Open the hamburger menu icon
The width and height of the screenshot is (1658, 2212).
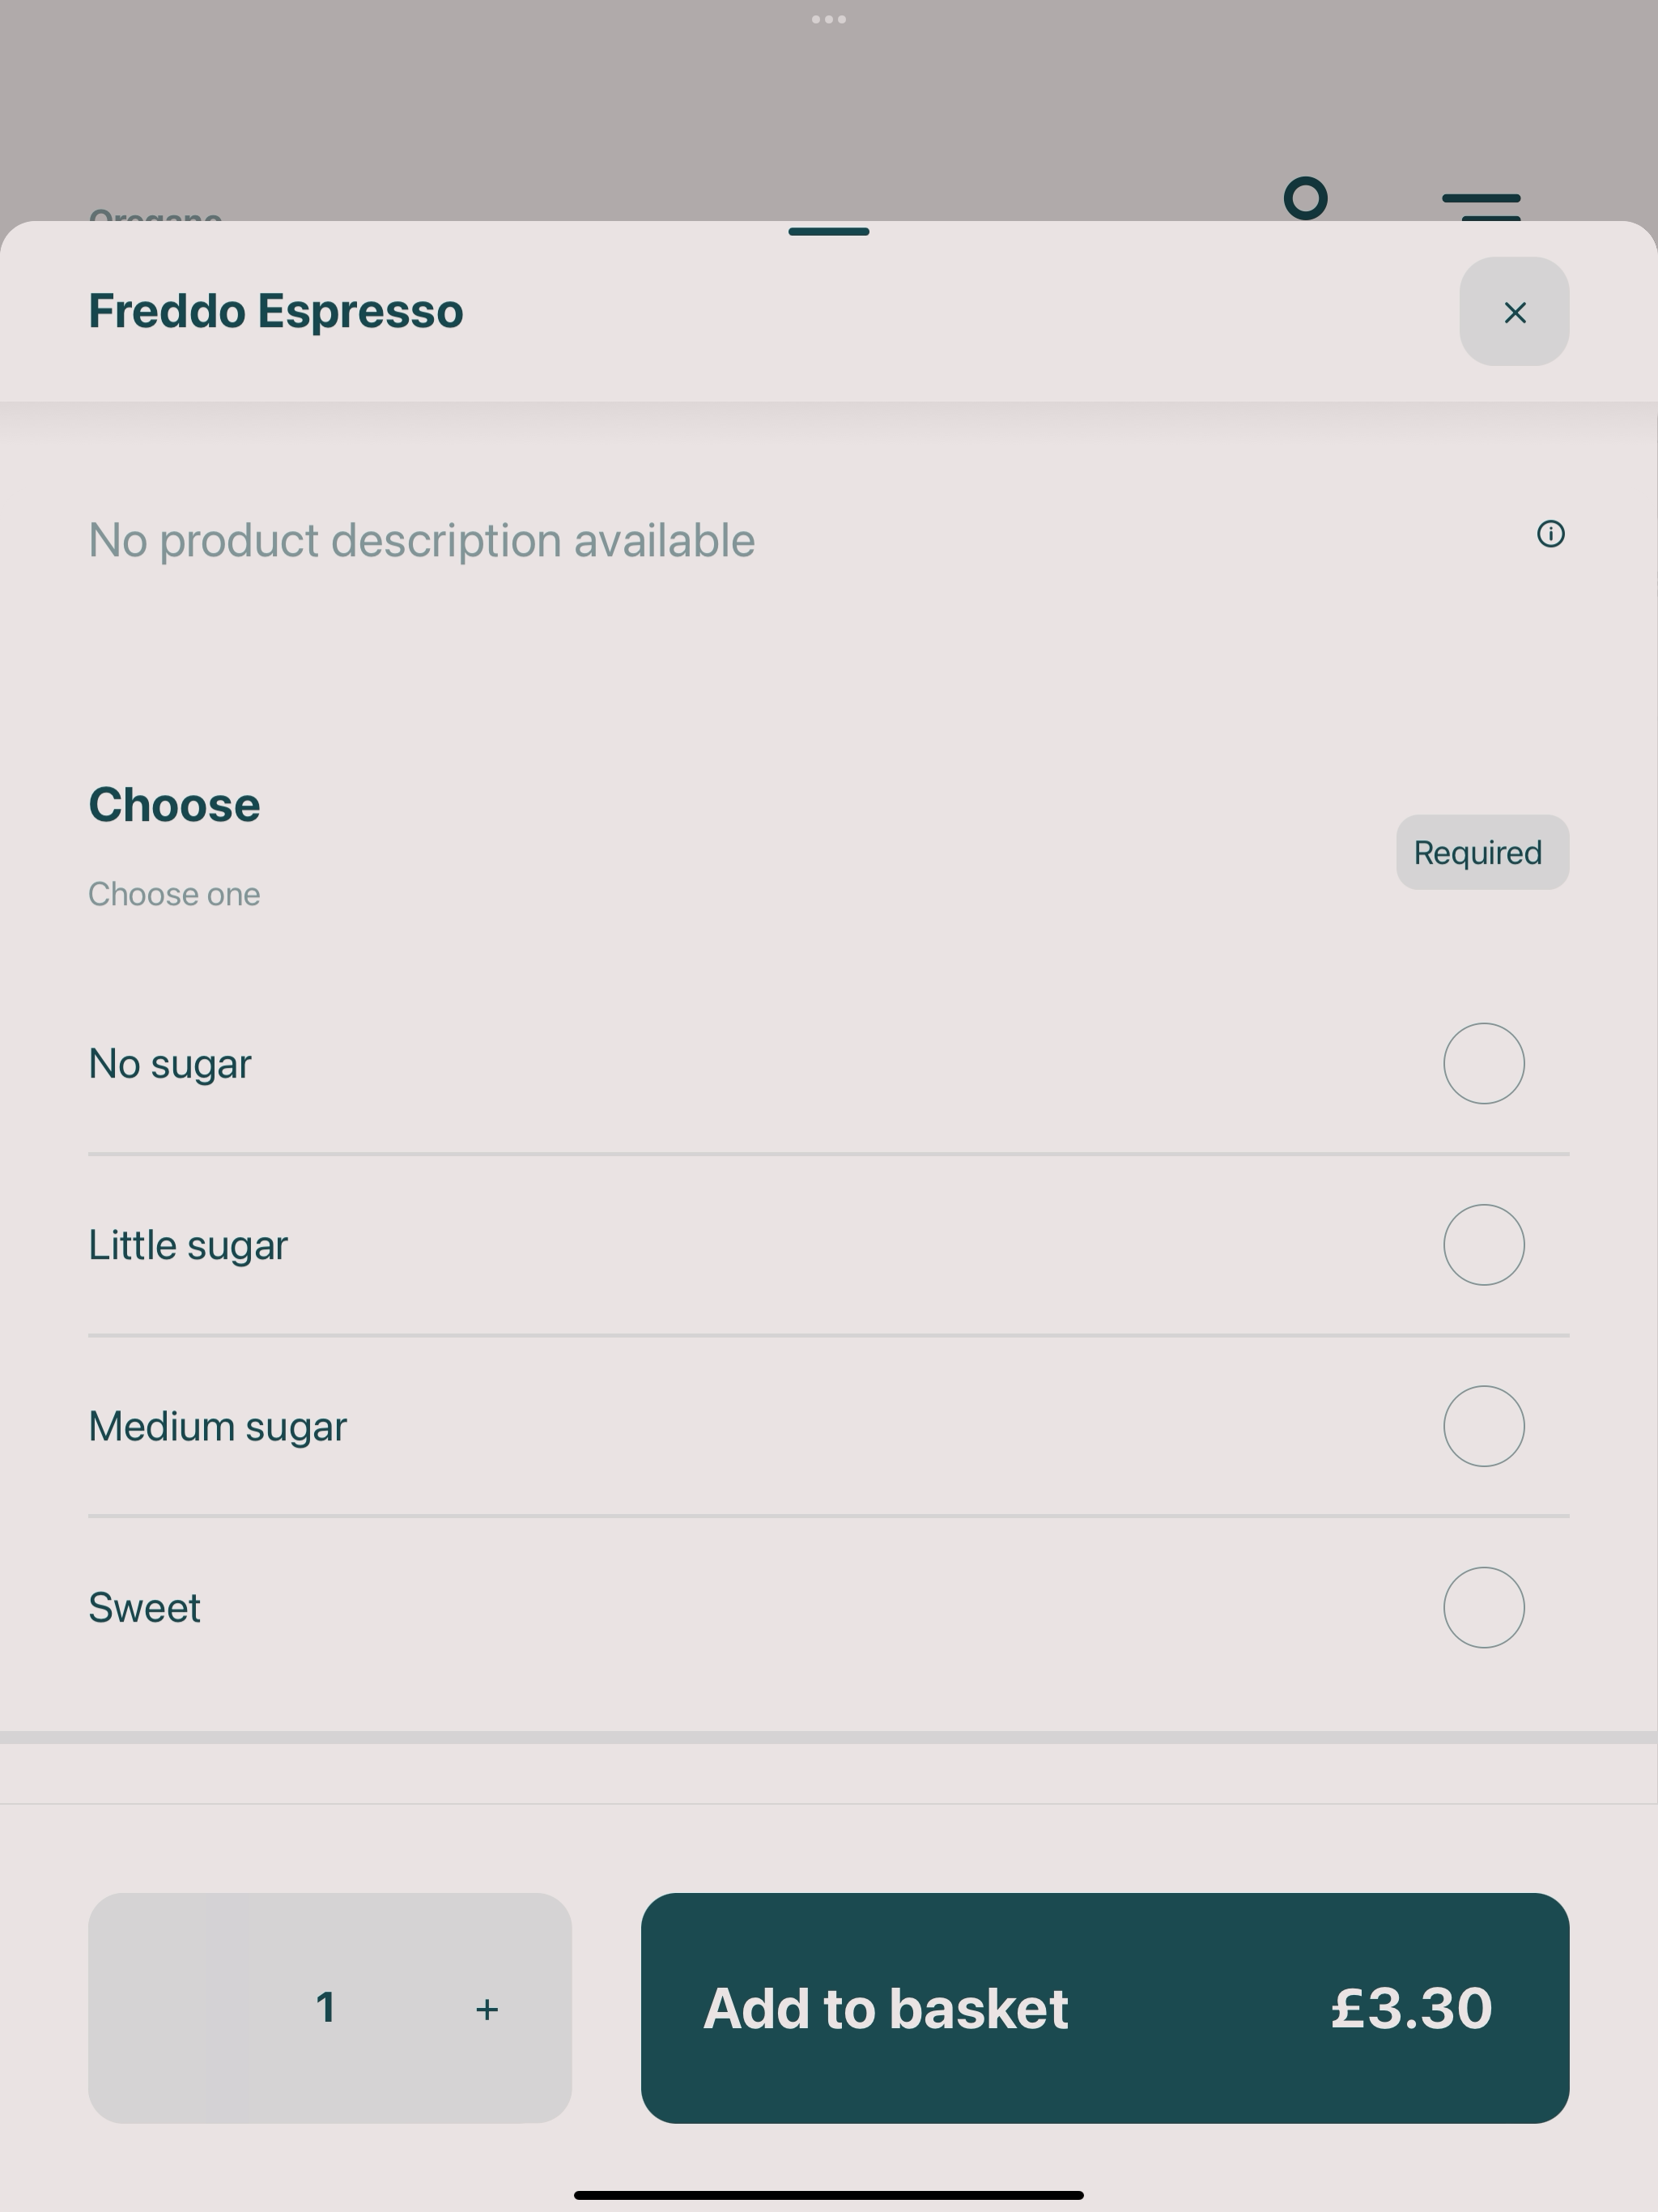coord(1481,206)
